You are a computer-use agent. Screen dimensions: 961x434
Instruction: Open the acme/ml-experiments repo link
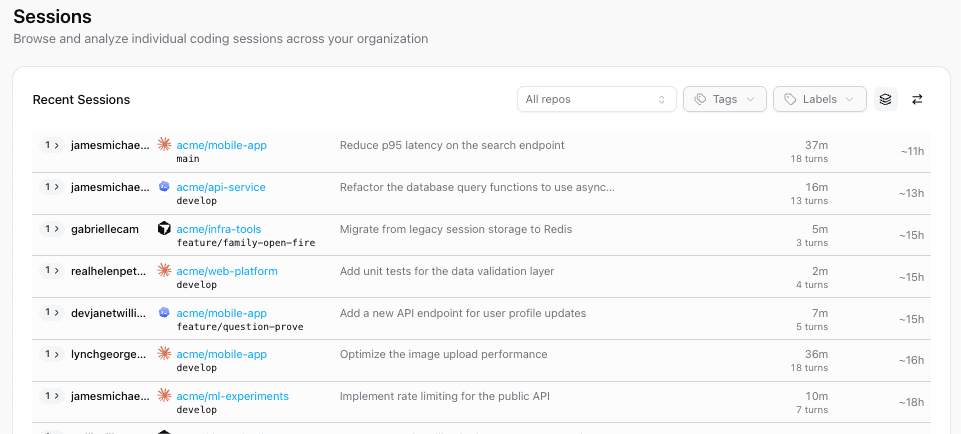(232, 396)
